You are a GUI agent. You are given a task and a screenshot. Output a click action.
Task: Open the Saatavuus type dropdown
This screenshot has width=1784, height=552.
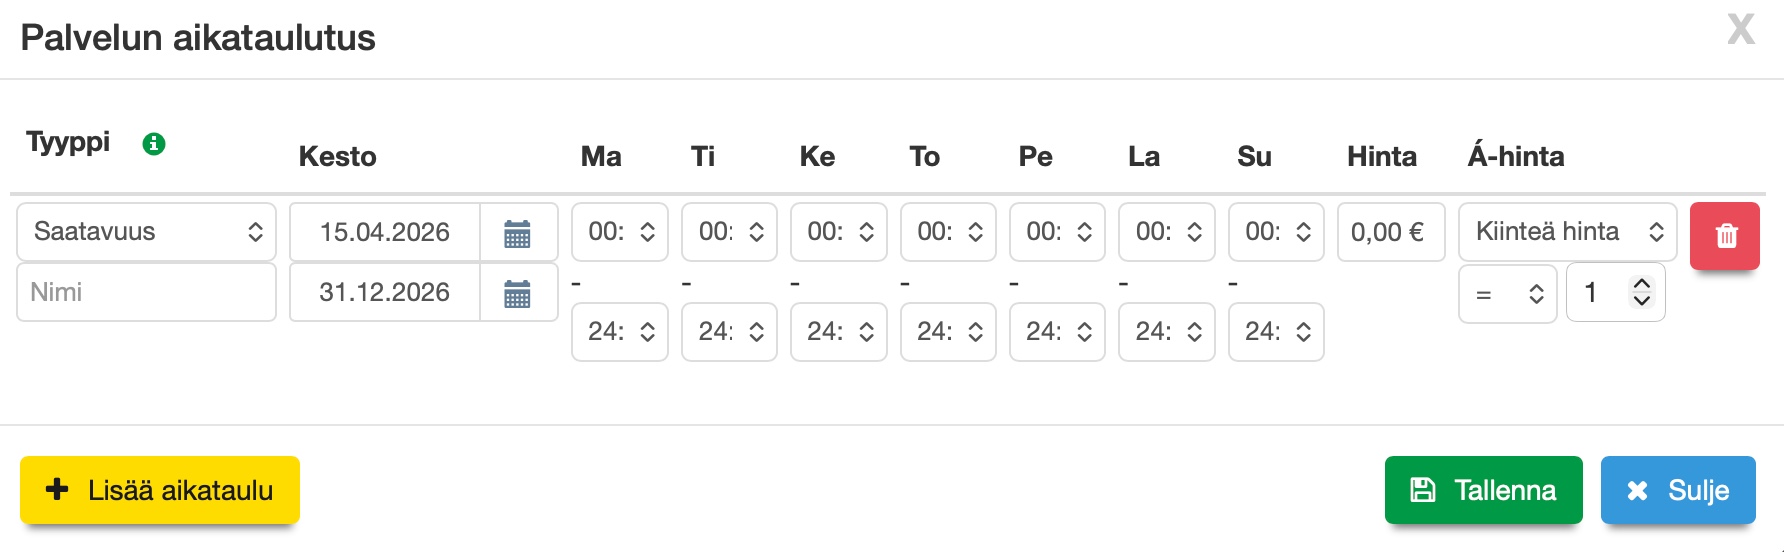point(146,232)
